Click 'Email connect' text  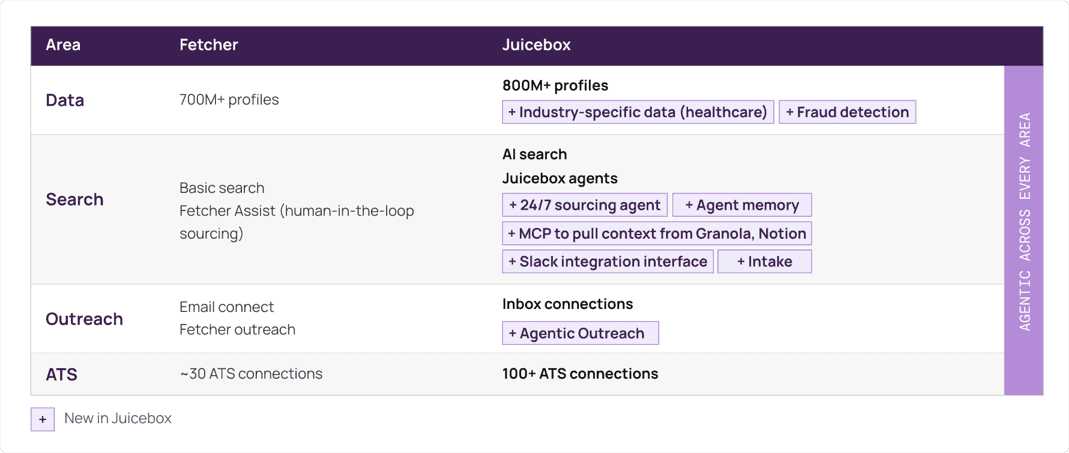(226, 307)
